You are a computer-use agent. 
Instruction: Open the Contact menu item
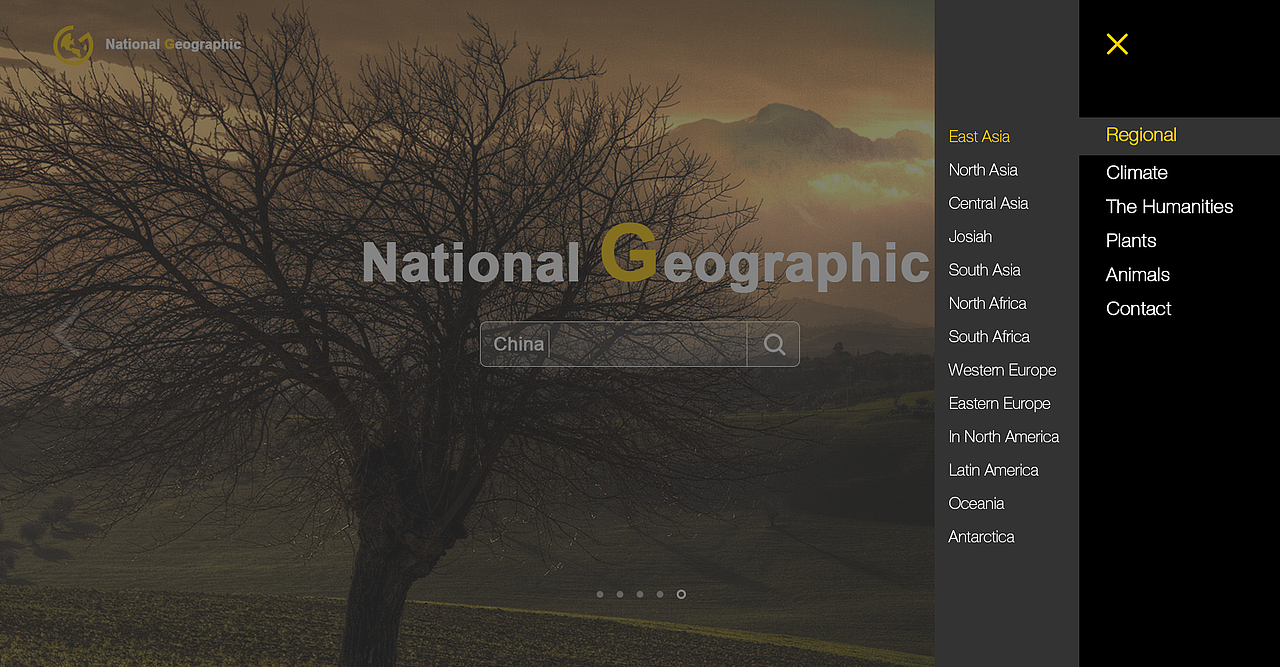tap(1138, 308)
